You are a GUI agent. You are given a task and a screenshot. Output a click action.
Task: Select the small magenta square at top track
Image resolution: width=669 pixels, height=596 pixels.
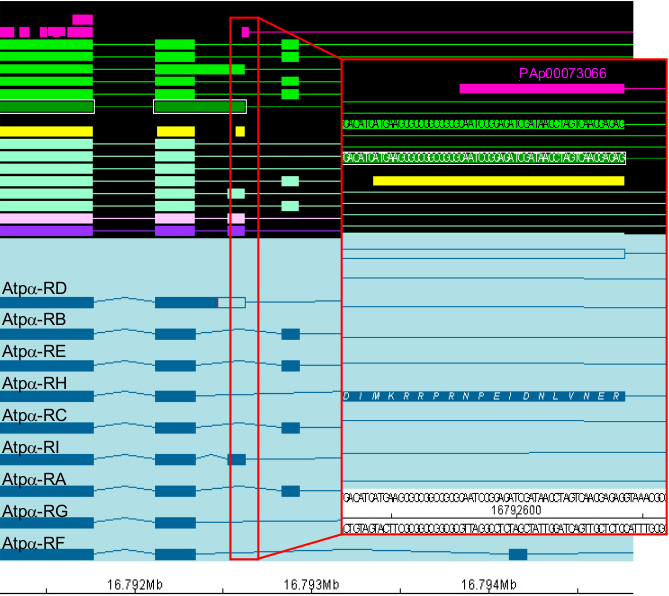coord(245,32)
